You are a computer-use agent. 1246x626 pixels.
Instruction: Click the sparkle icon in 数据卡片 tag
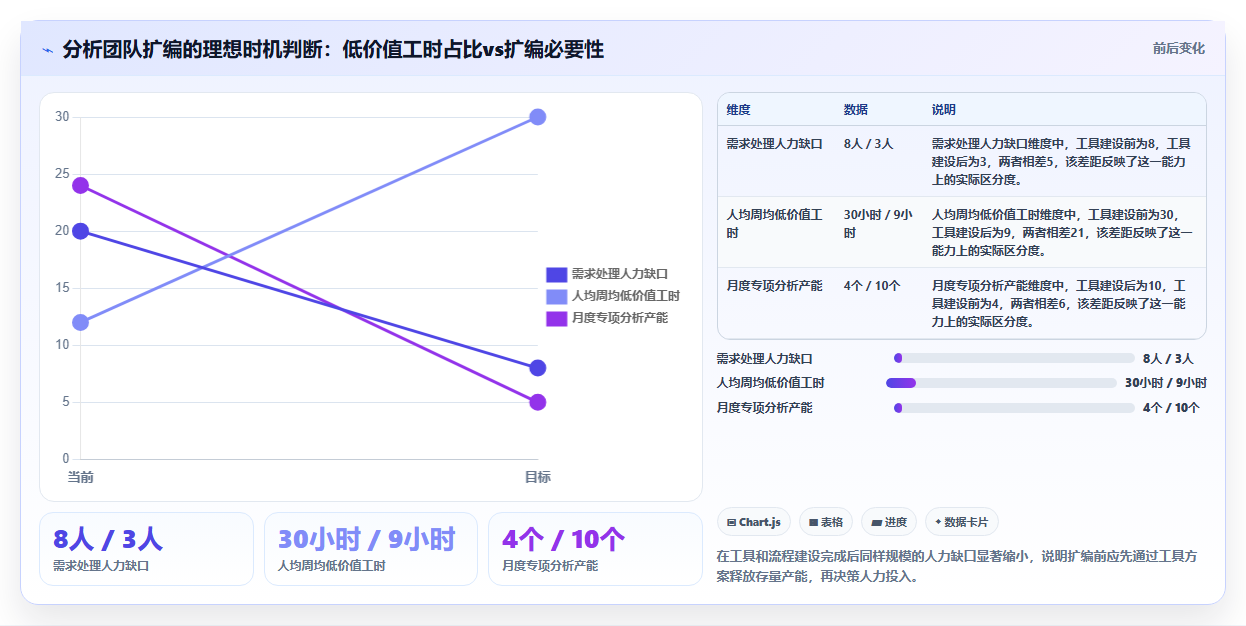click(x=938, y=522)
